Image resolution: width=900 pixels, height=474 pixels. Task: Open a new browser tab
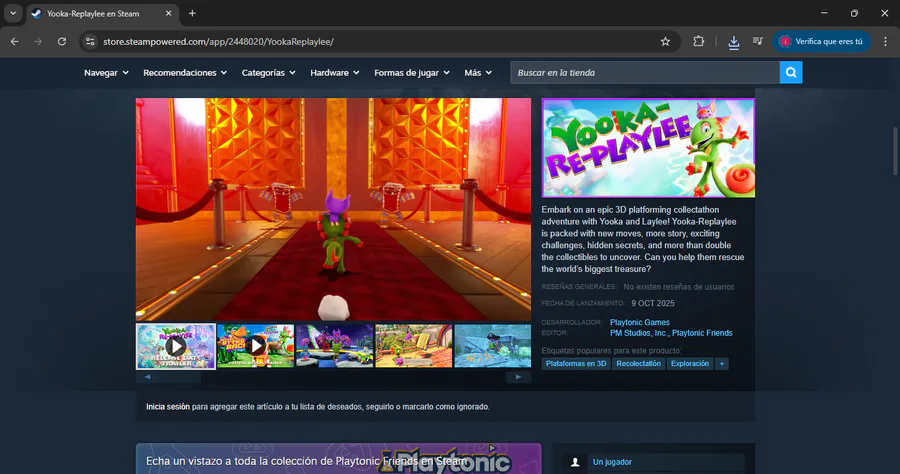tap(192, 13)
